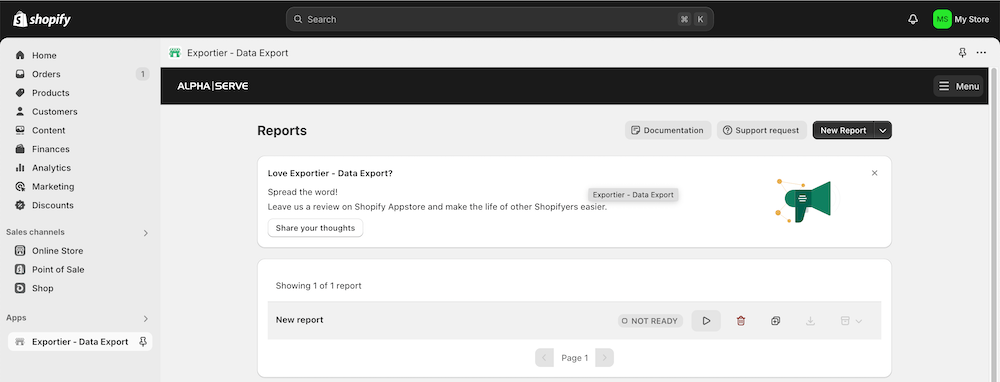
Task: Click the Alpha Serve logo
Action: pyautogui.click(x=212, y=86)
